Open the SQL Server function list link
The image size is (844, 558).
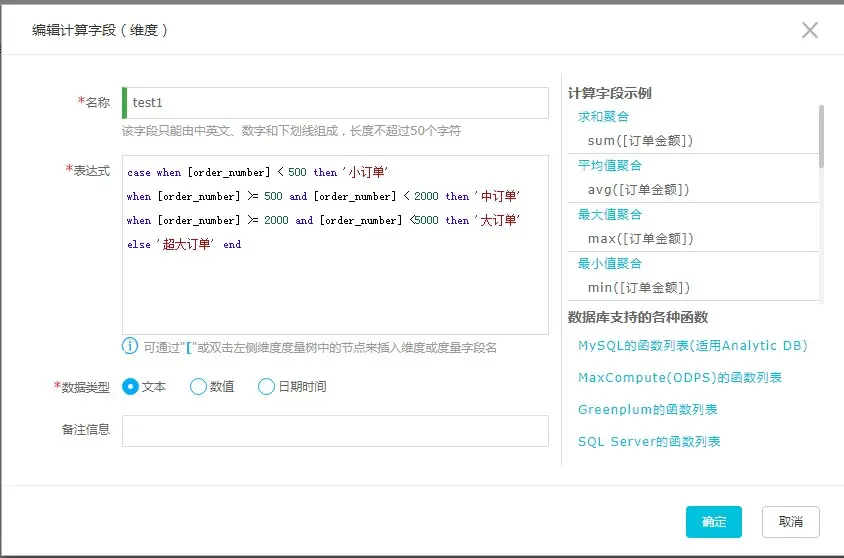coord(649,441)
